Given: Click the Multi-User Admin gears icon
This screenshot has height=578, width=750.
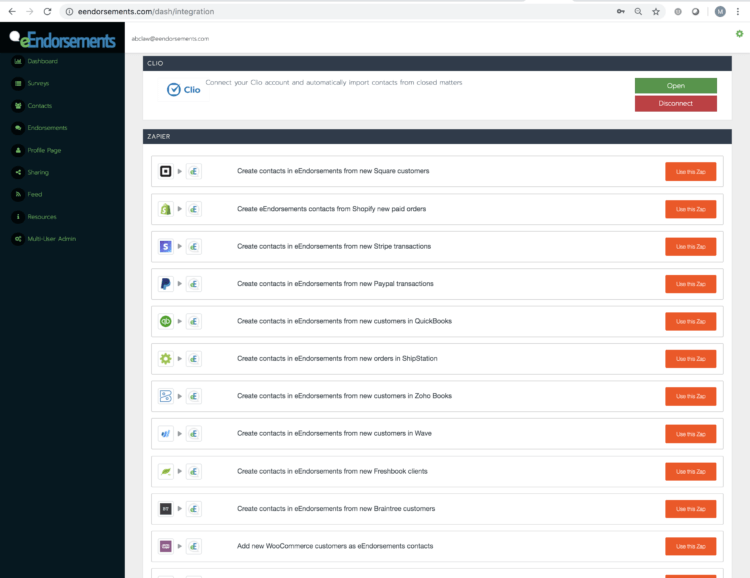Looking at the screenshot, I should pos(18,239).
